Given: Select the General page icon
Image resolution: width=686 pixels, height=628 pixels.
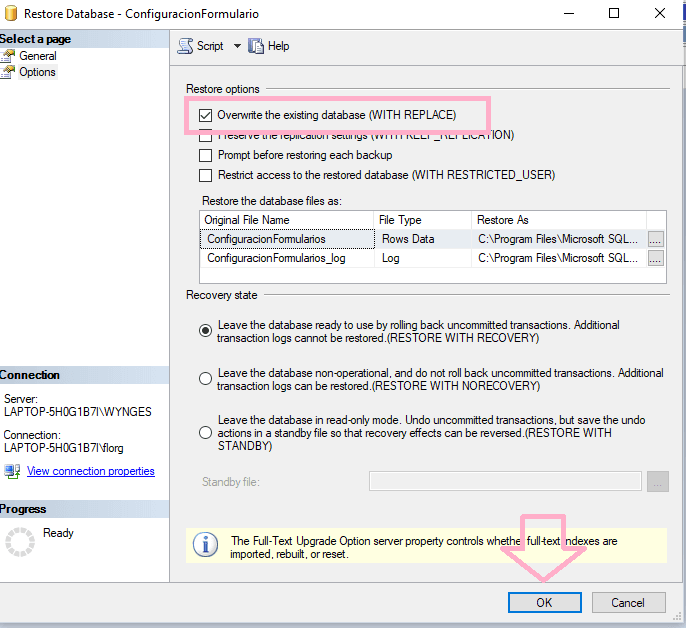Looking at the screenshot, I should point(8,56).
